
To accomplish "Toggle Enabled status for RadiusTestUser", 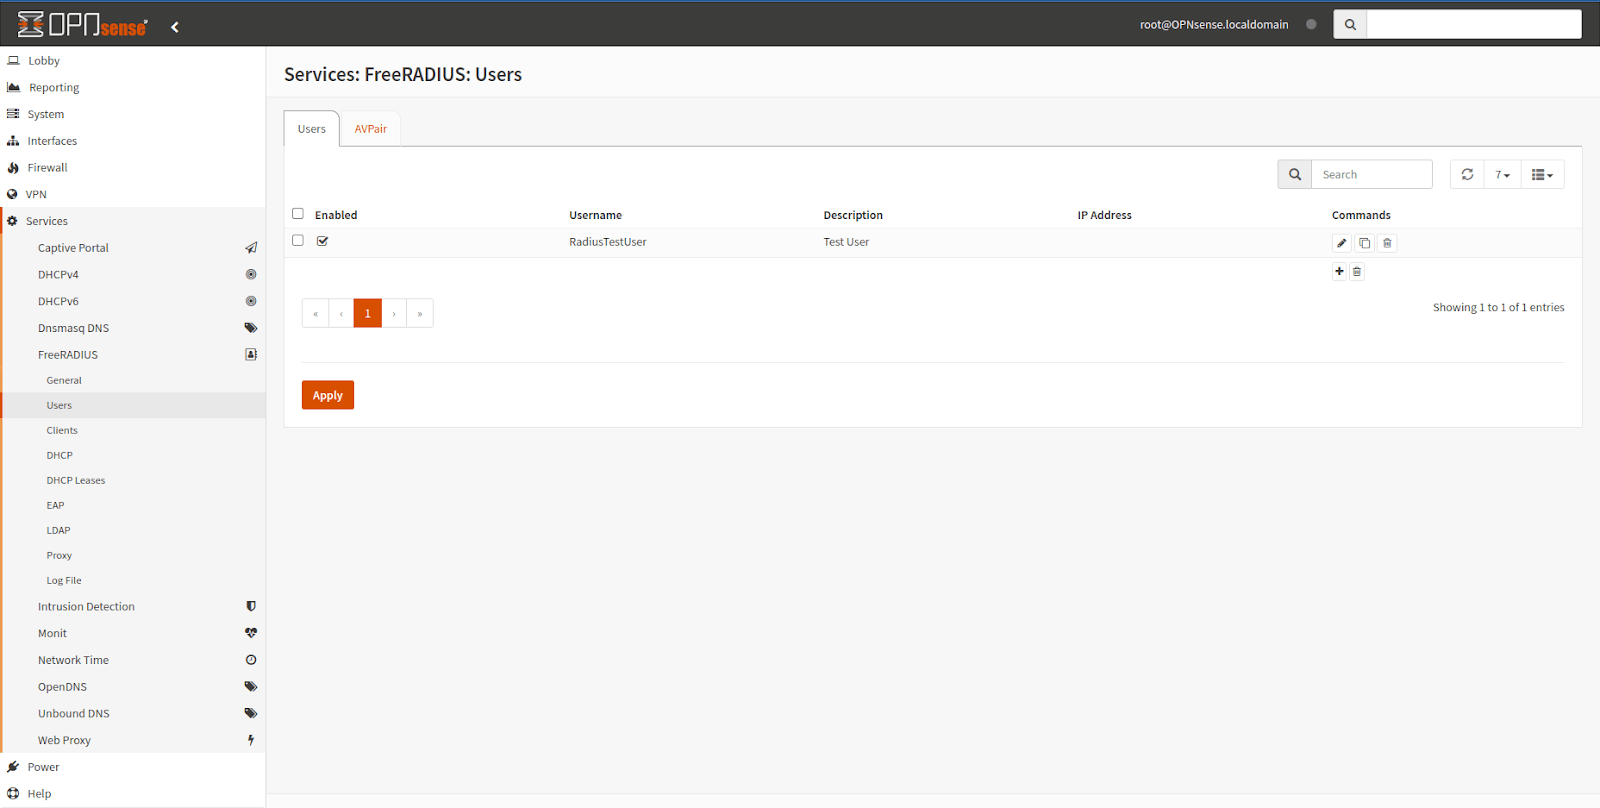I will coord(323,241).
